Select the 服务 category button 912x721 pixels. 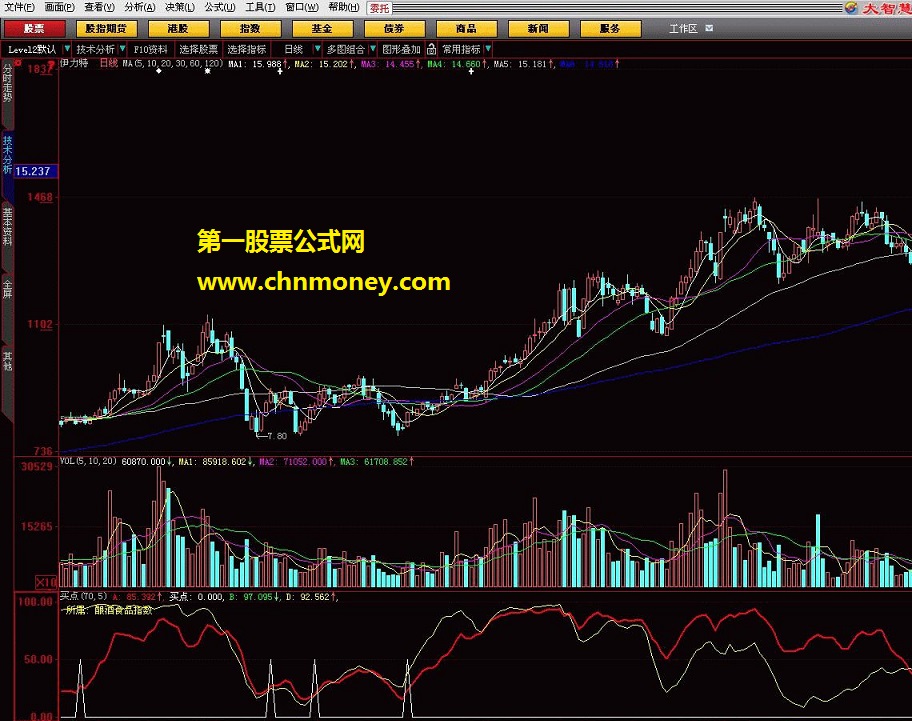click(610, 28)
